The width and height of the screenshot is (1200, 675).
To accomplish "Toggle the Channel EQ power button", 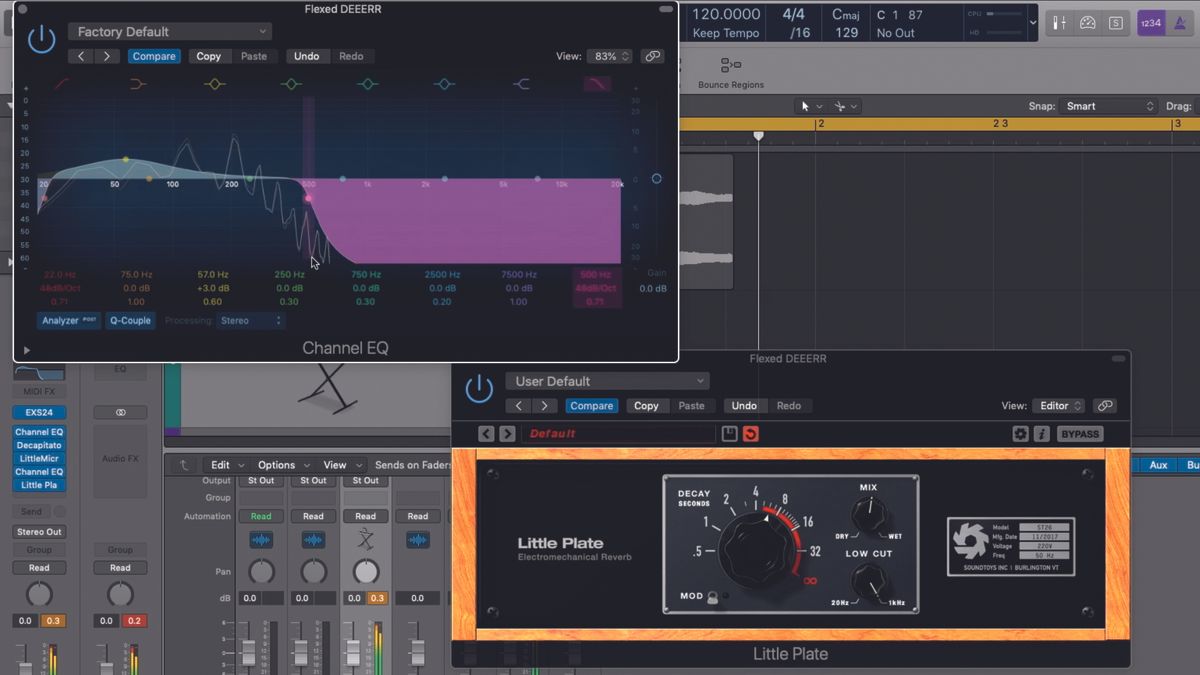I will pos(41,38).
